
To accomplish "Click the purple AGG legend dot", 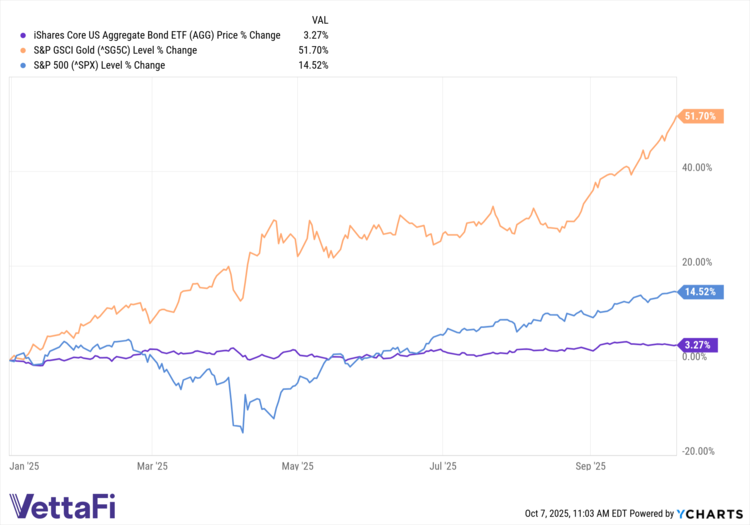I will [22, 35].
